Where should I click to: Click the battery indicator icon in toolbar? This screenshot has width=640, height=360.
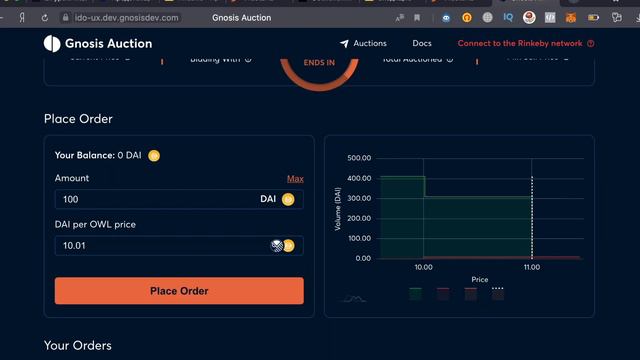(593, 18)
